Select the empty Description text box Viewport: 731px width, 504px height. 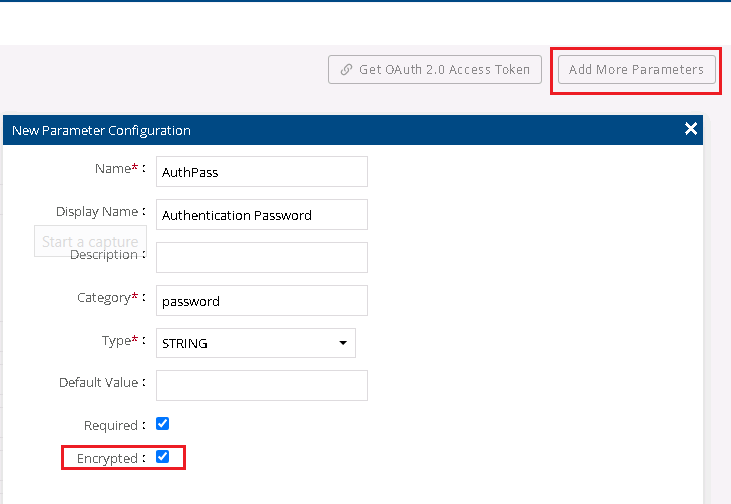262,257
